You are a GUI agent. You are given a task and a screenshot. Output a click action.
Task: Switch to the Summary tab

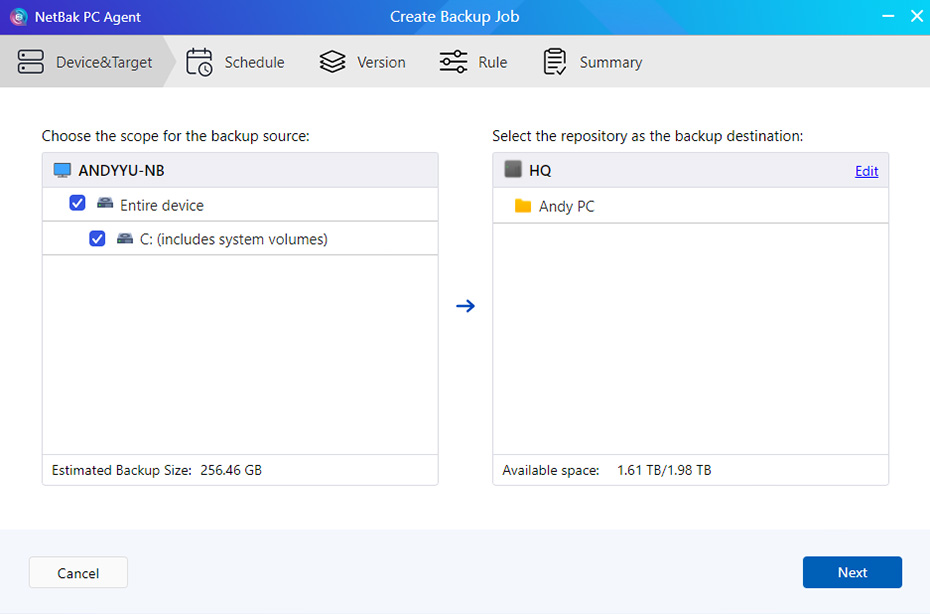point(610,62)
